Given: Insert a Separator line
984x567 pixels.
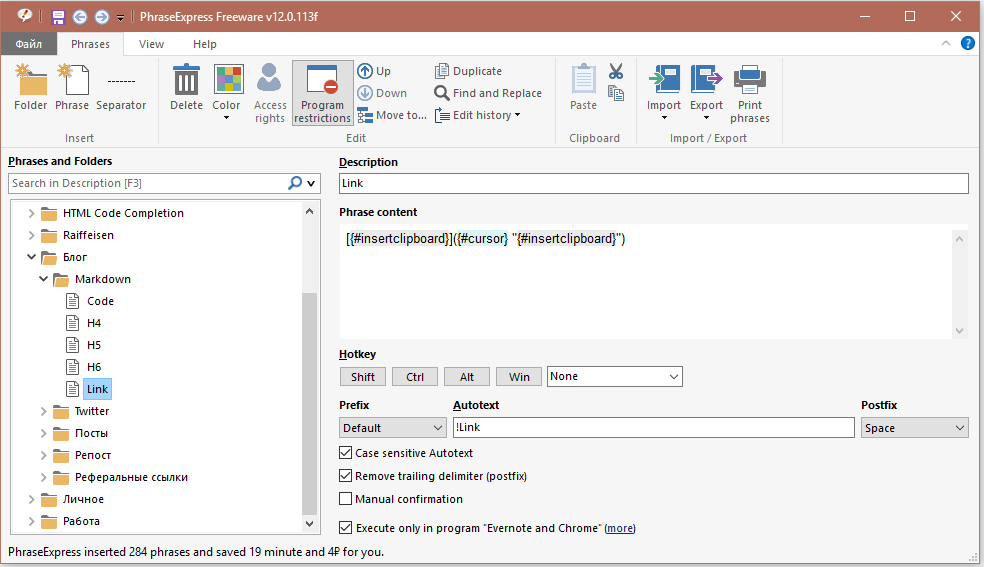Looking at the screenshot, I should click(x=121, y=88).
